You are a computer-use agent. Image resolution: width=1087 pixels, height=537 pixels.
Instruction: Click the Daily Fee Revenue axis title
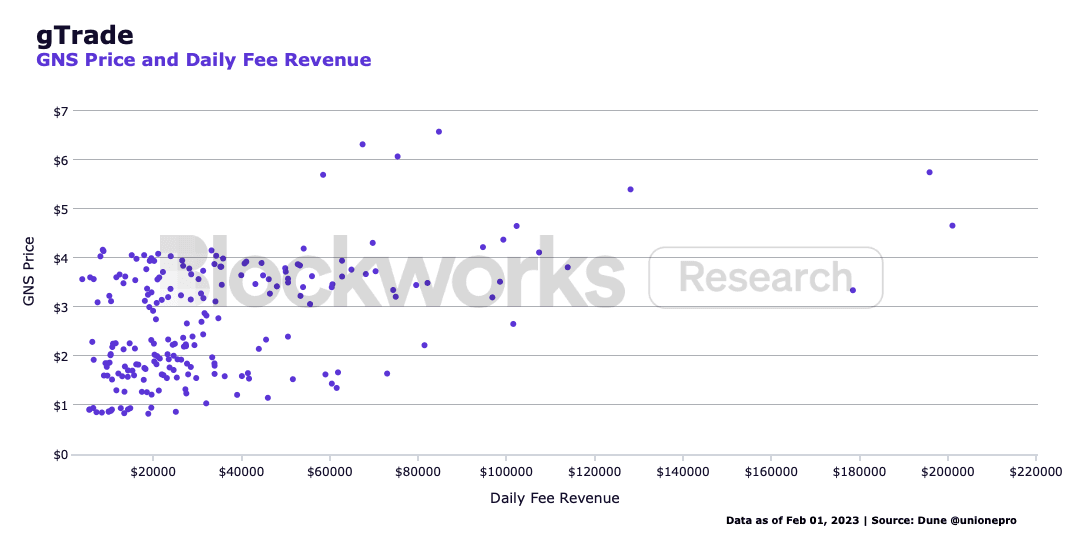[554, 498]
